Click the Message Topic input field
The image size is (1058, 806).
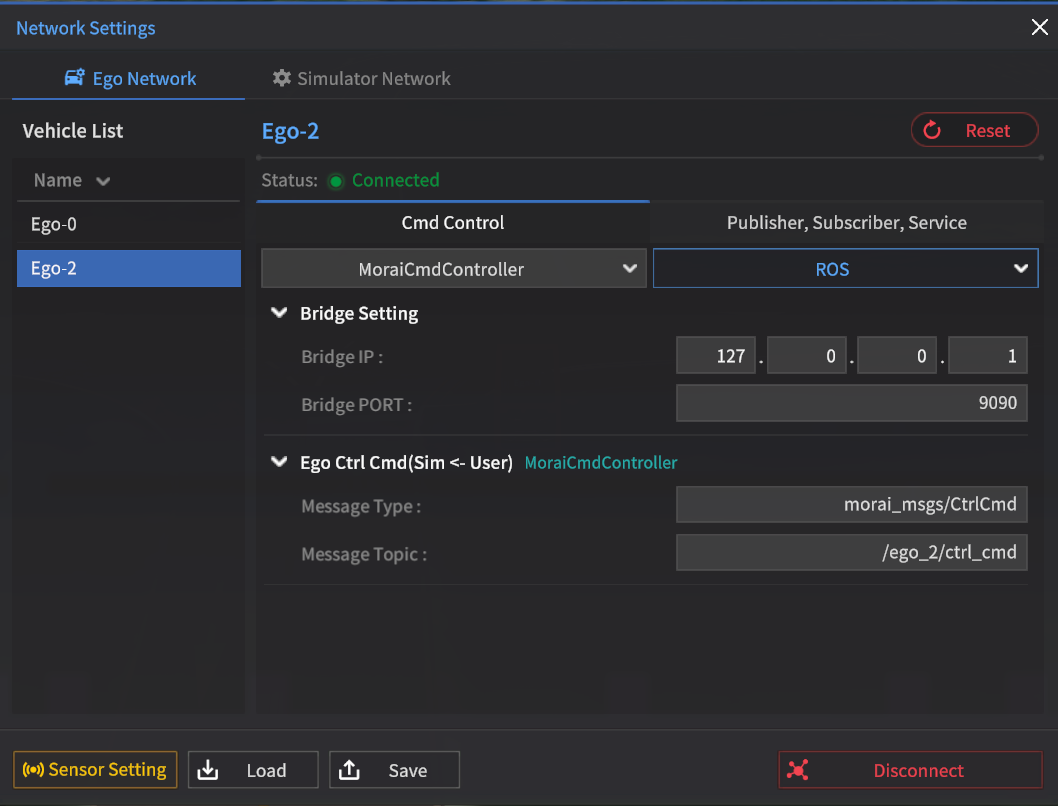(x=851, y=552)
